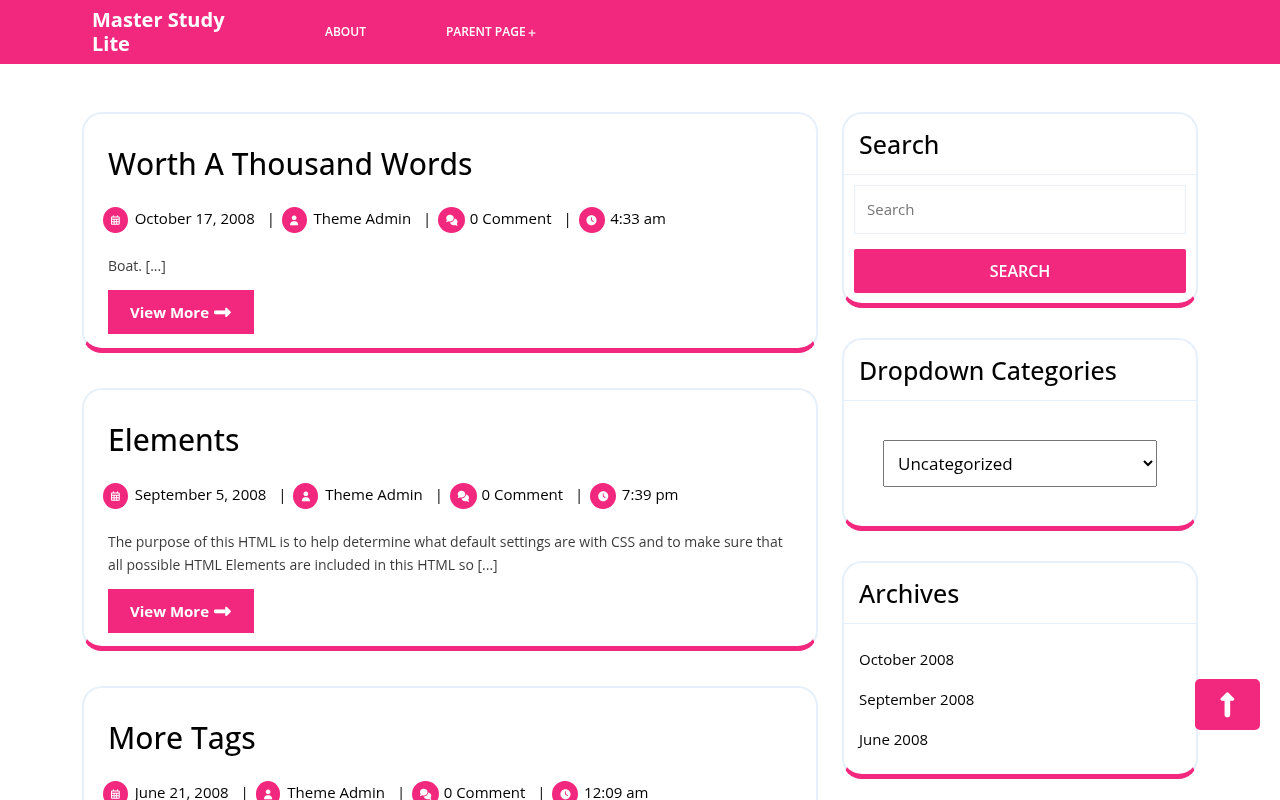This screenshot has height=800, width=1280.
Task: Expand the Parent Page menu
Action: [491, 32]
